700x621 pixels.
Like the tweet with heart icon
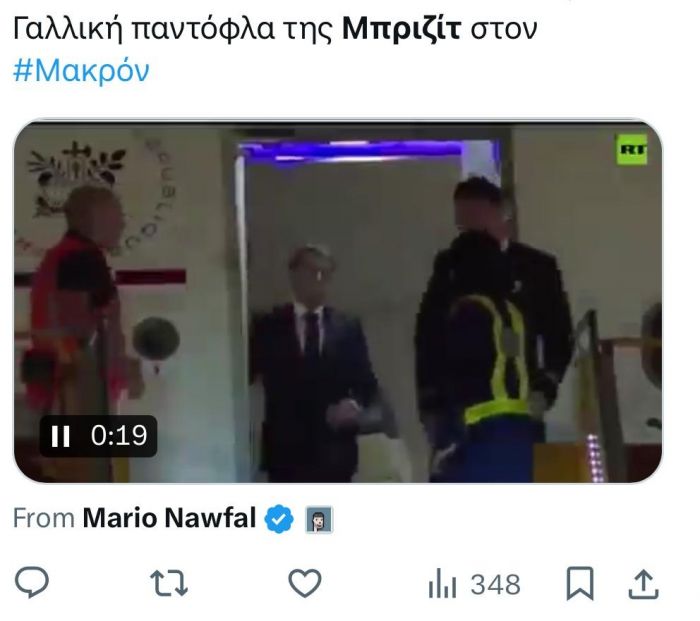305,583
